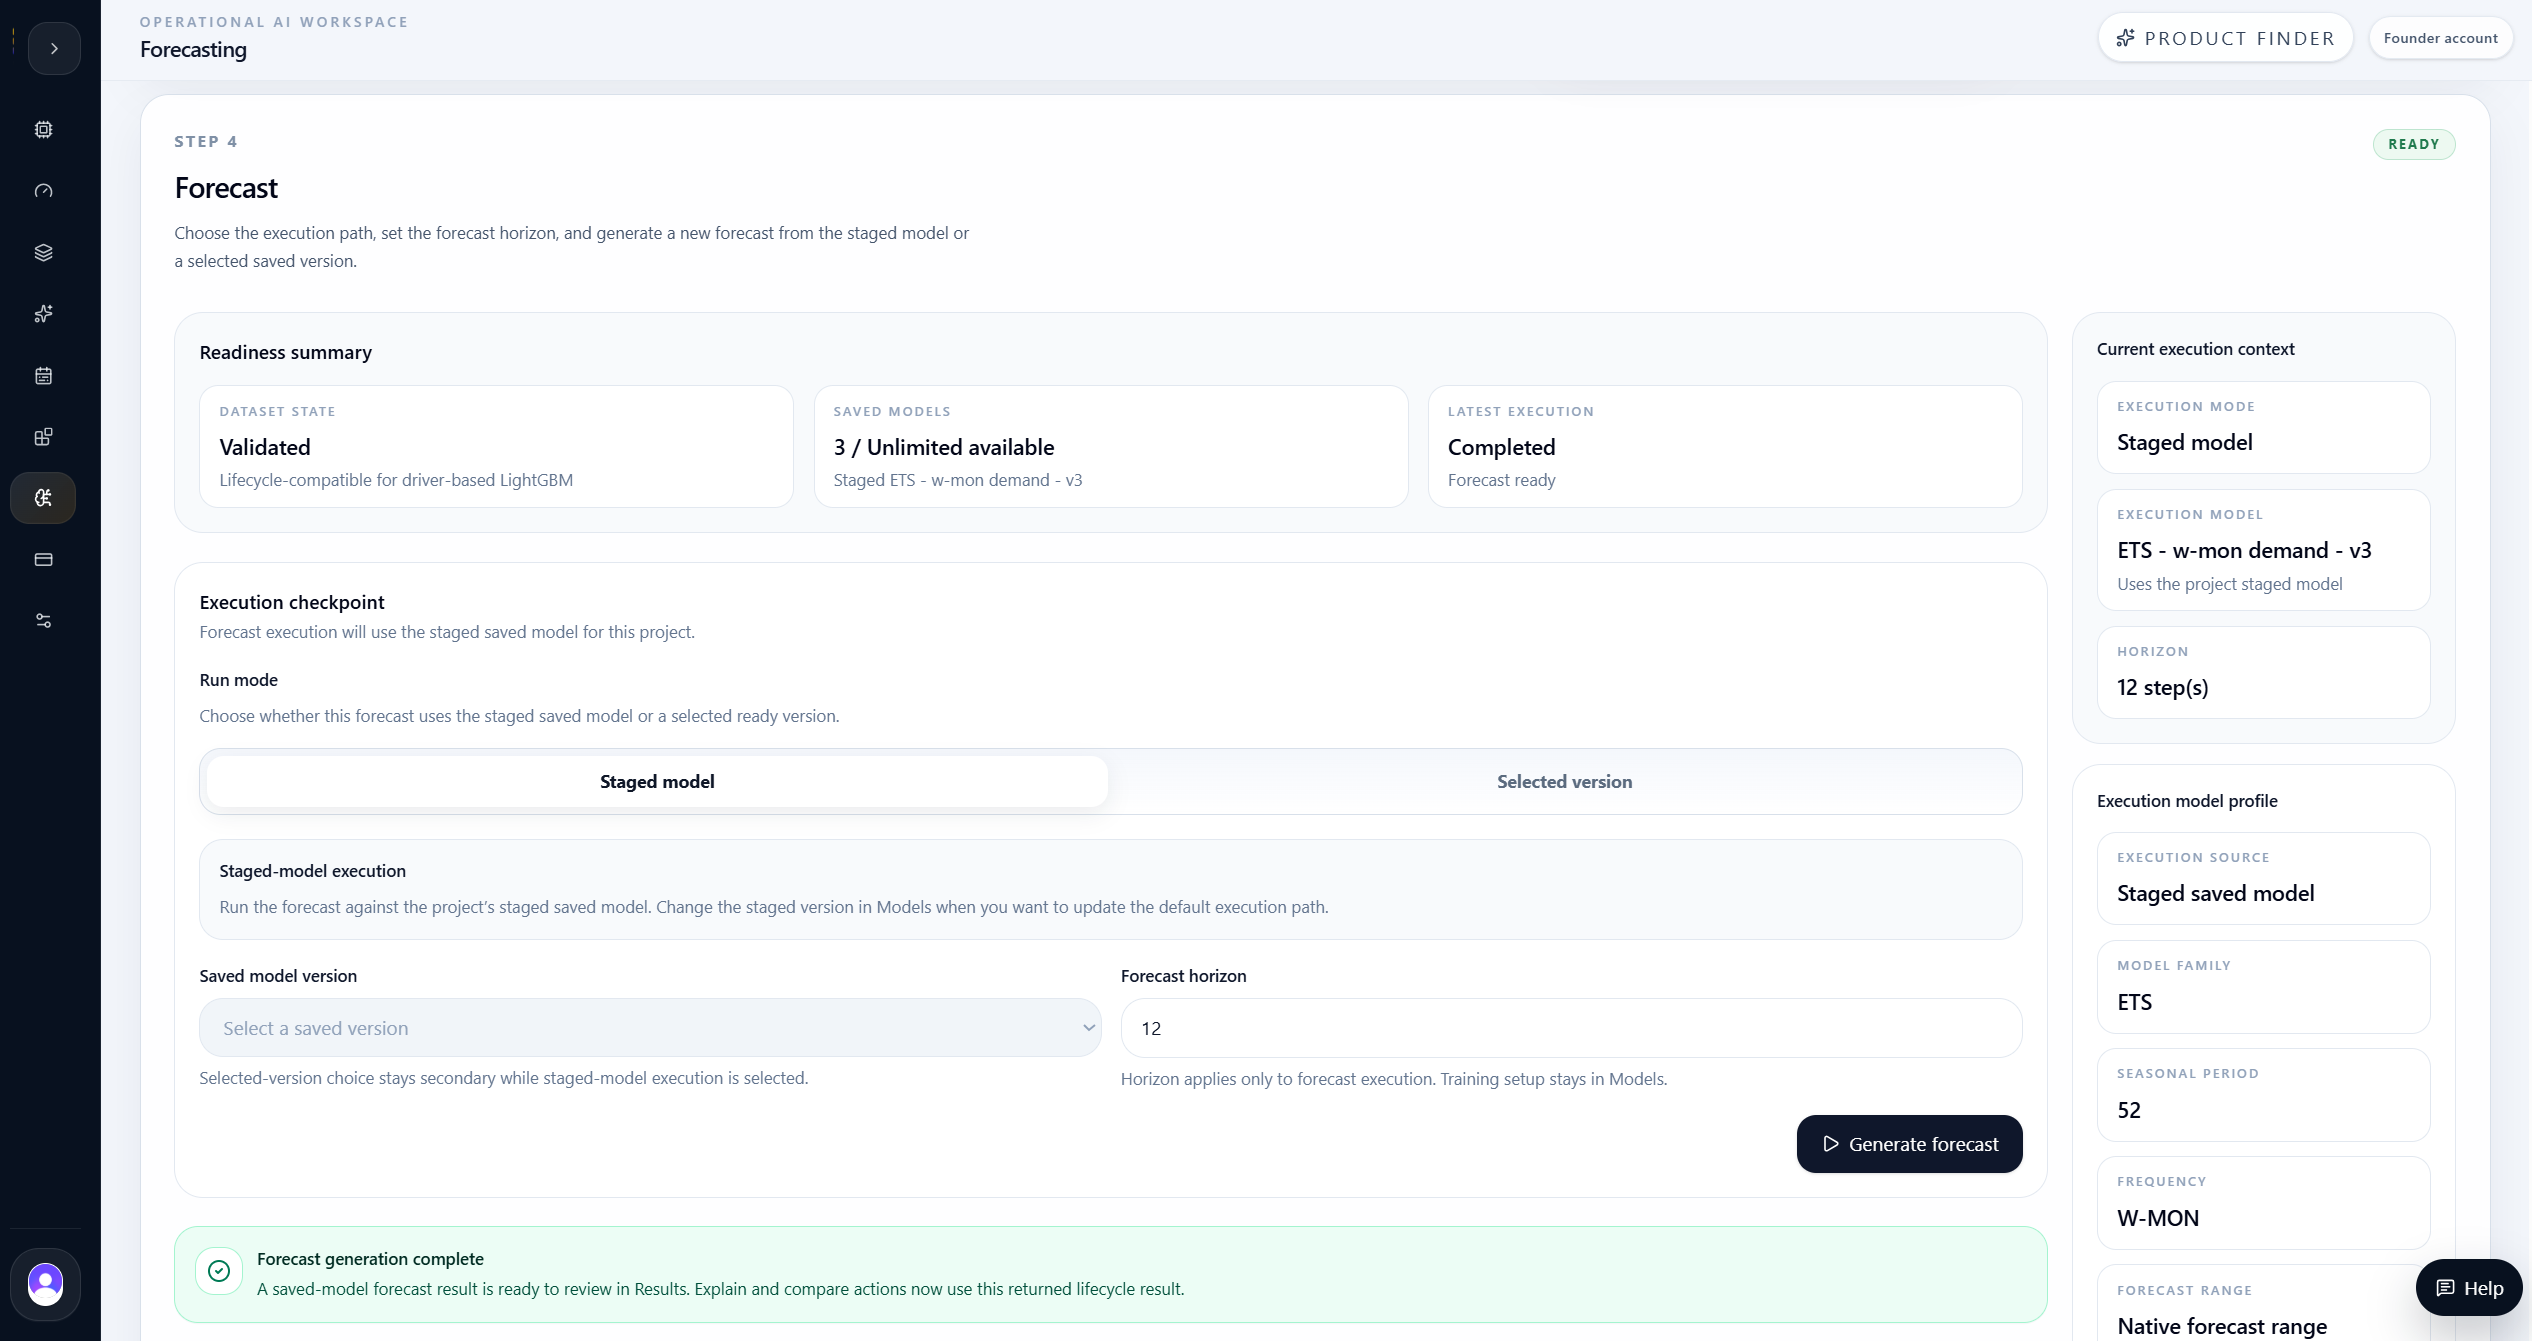The height and width of the screenshot is (1341, 2532).
Task: Click 'Staged ETS - w-mon demand - v3' text
Action: pyautogui.click(x=957, y=480)
